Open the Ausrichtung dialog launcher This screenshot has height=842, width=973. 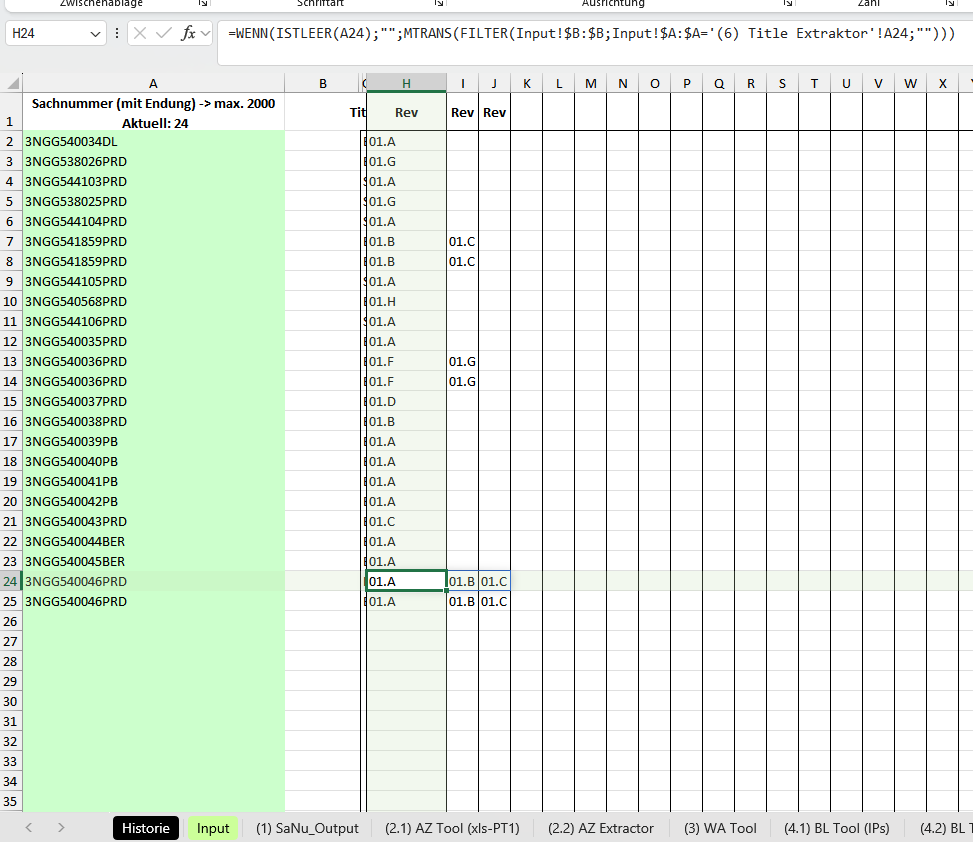(787, 3)
